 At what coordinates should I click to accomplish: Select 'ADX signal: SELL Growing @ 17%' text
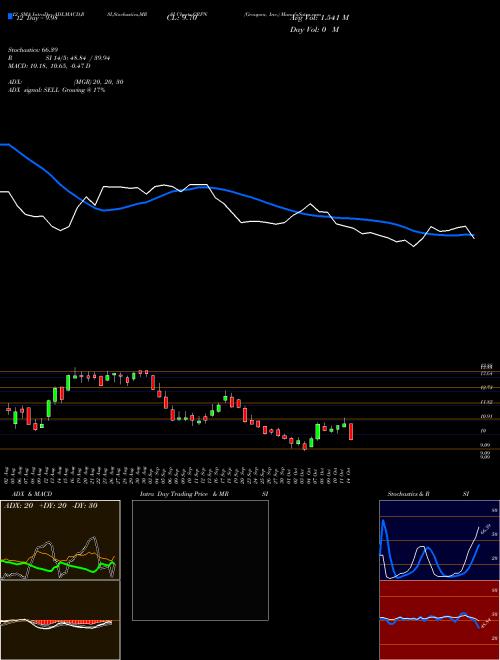[x=56, y=90]
